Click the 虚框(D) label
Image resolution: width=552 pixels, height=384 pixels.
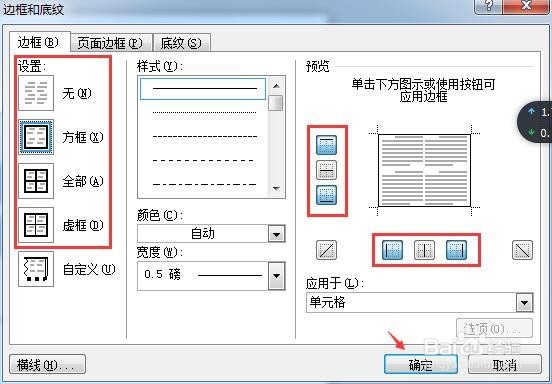[x=83, y=225]
